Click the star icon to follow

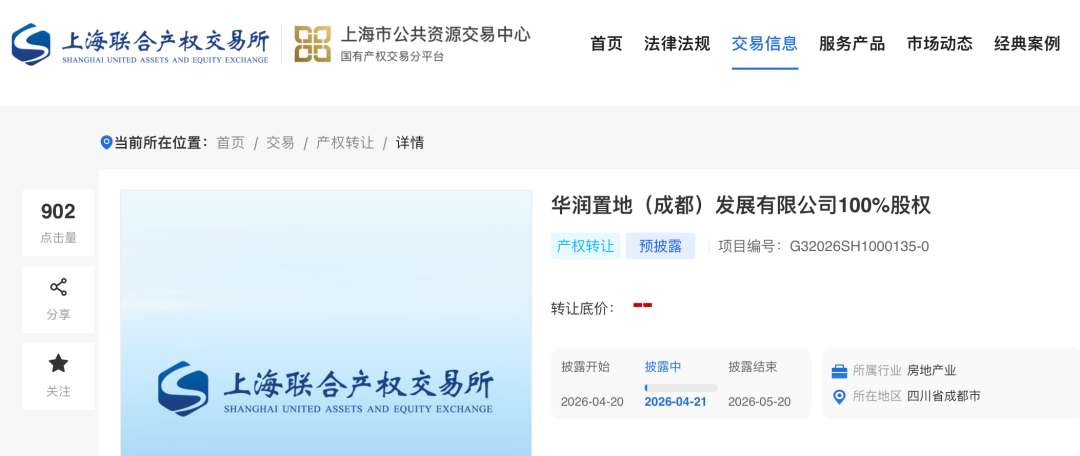click(58, 364)
